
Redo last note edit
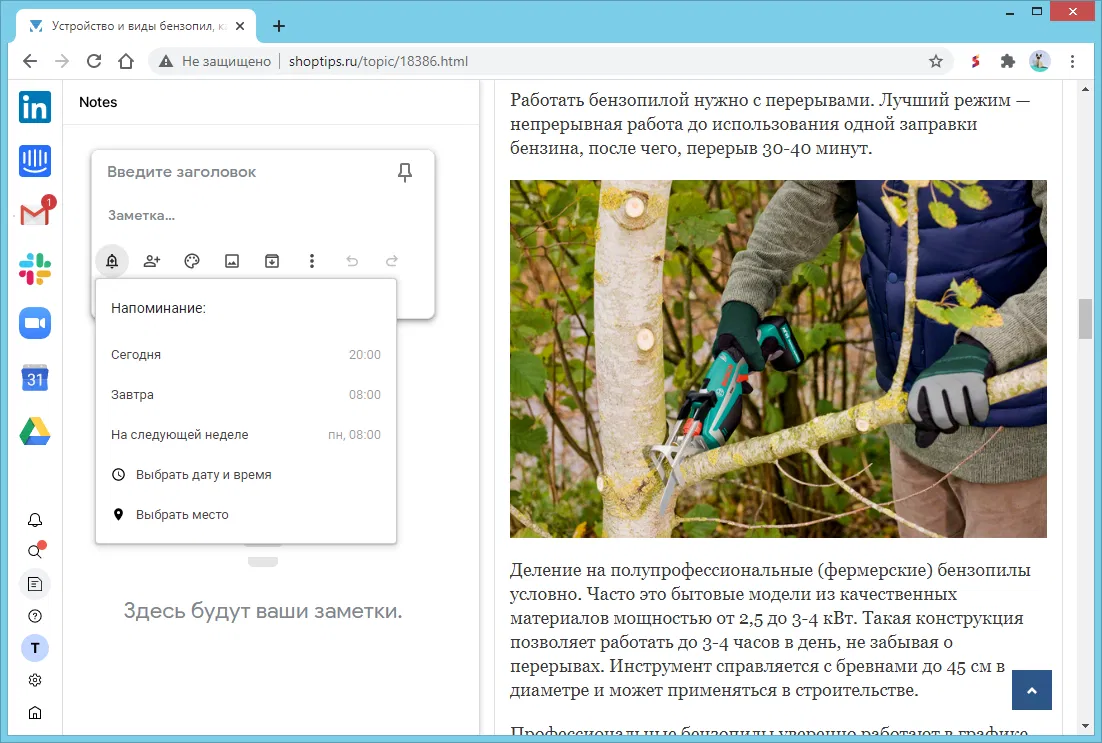pos(392,261)
